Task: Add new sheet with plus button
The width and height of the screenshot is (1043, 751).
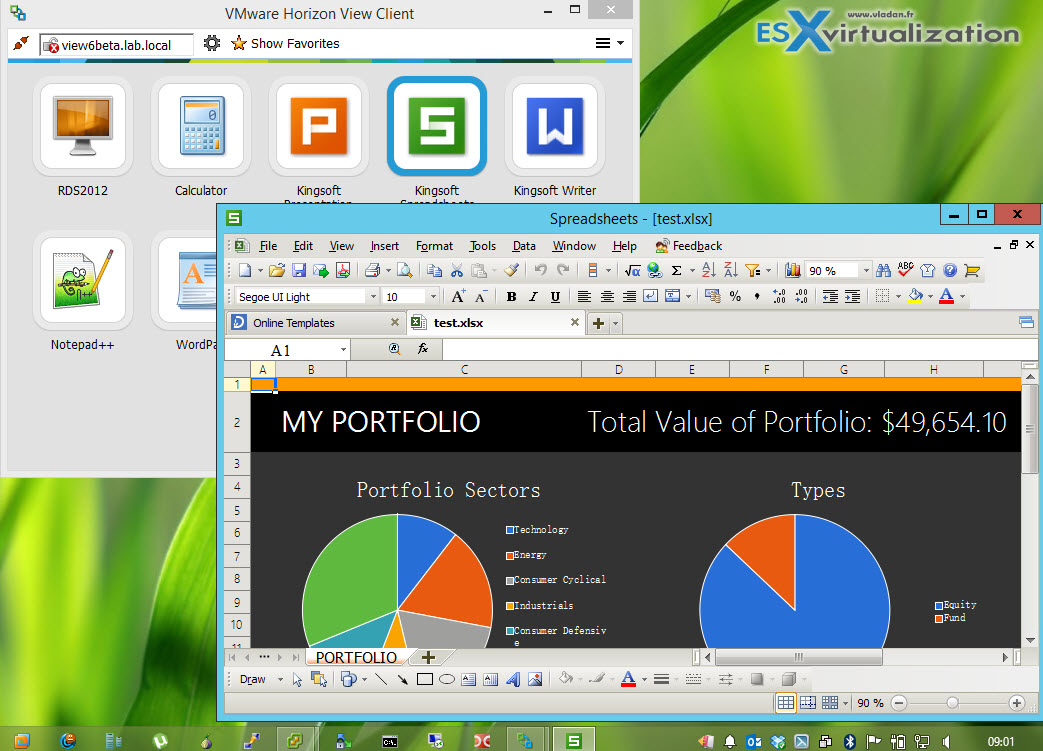Action: pos(428,657)
